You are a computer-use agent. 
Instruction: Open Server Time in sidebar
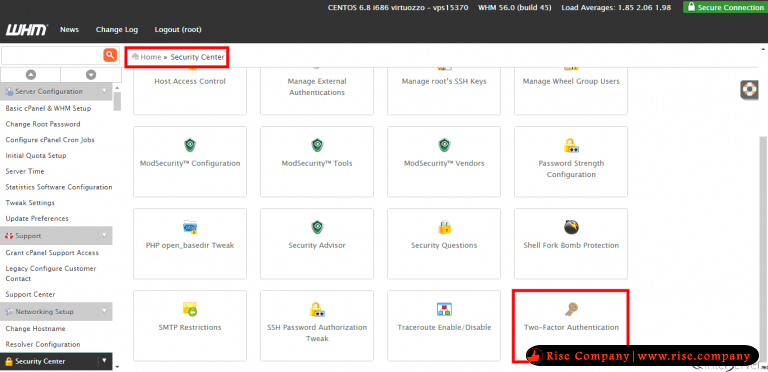(24, 171)
